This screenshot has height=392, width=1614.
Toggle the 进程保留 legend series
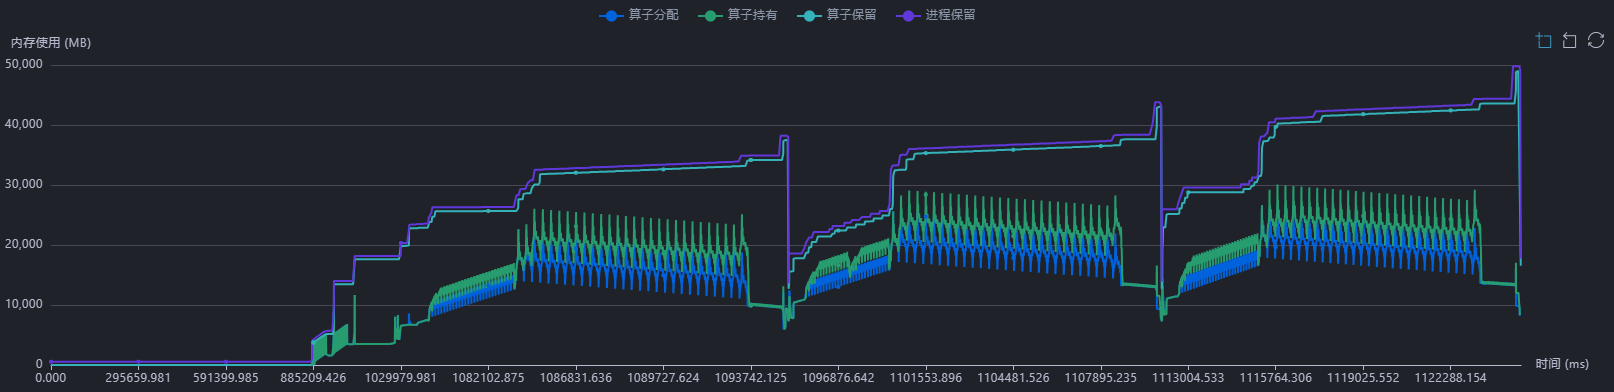pos(936,15)
